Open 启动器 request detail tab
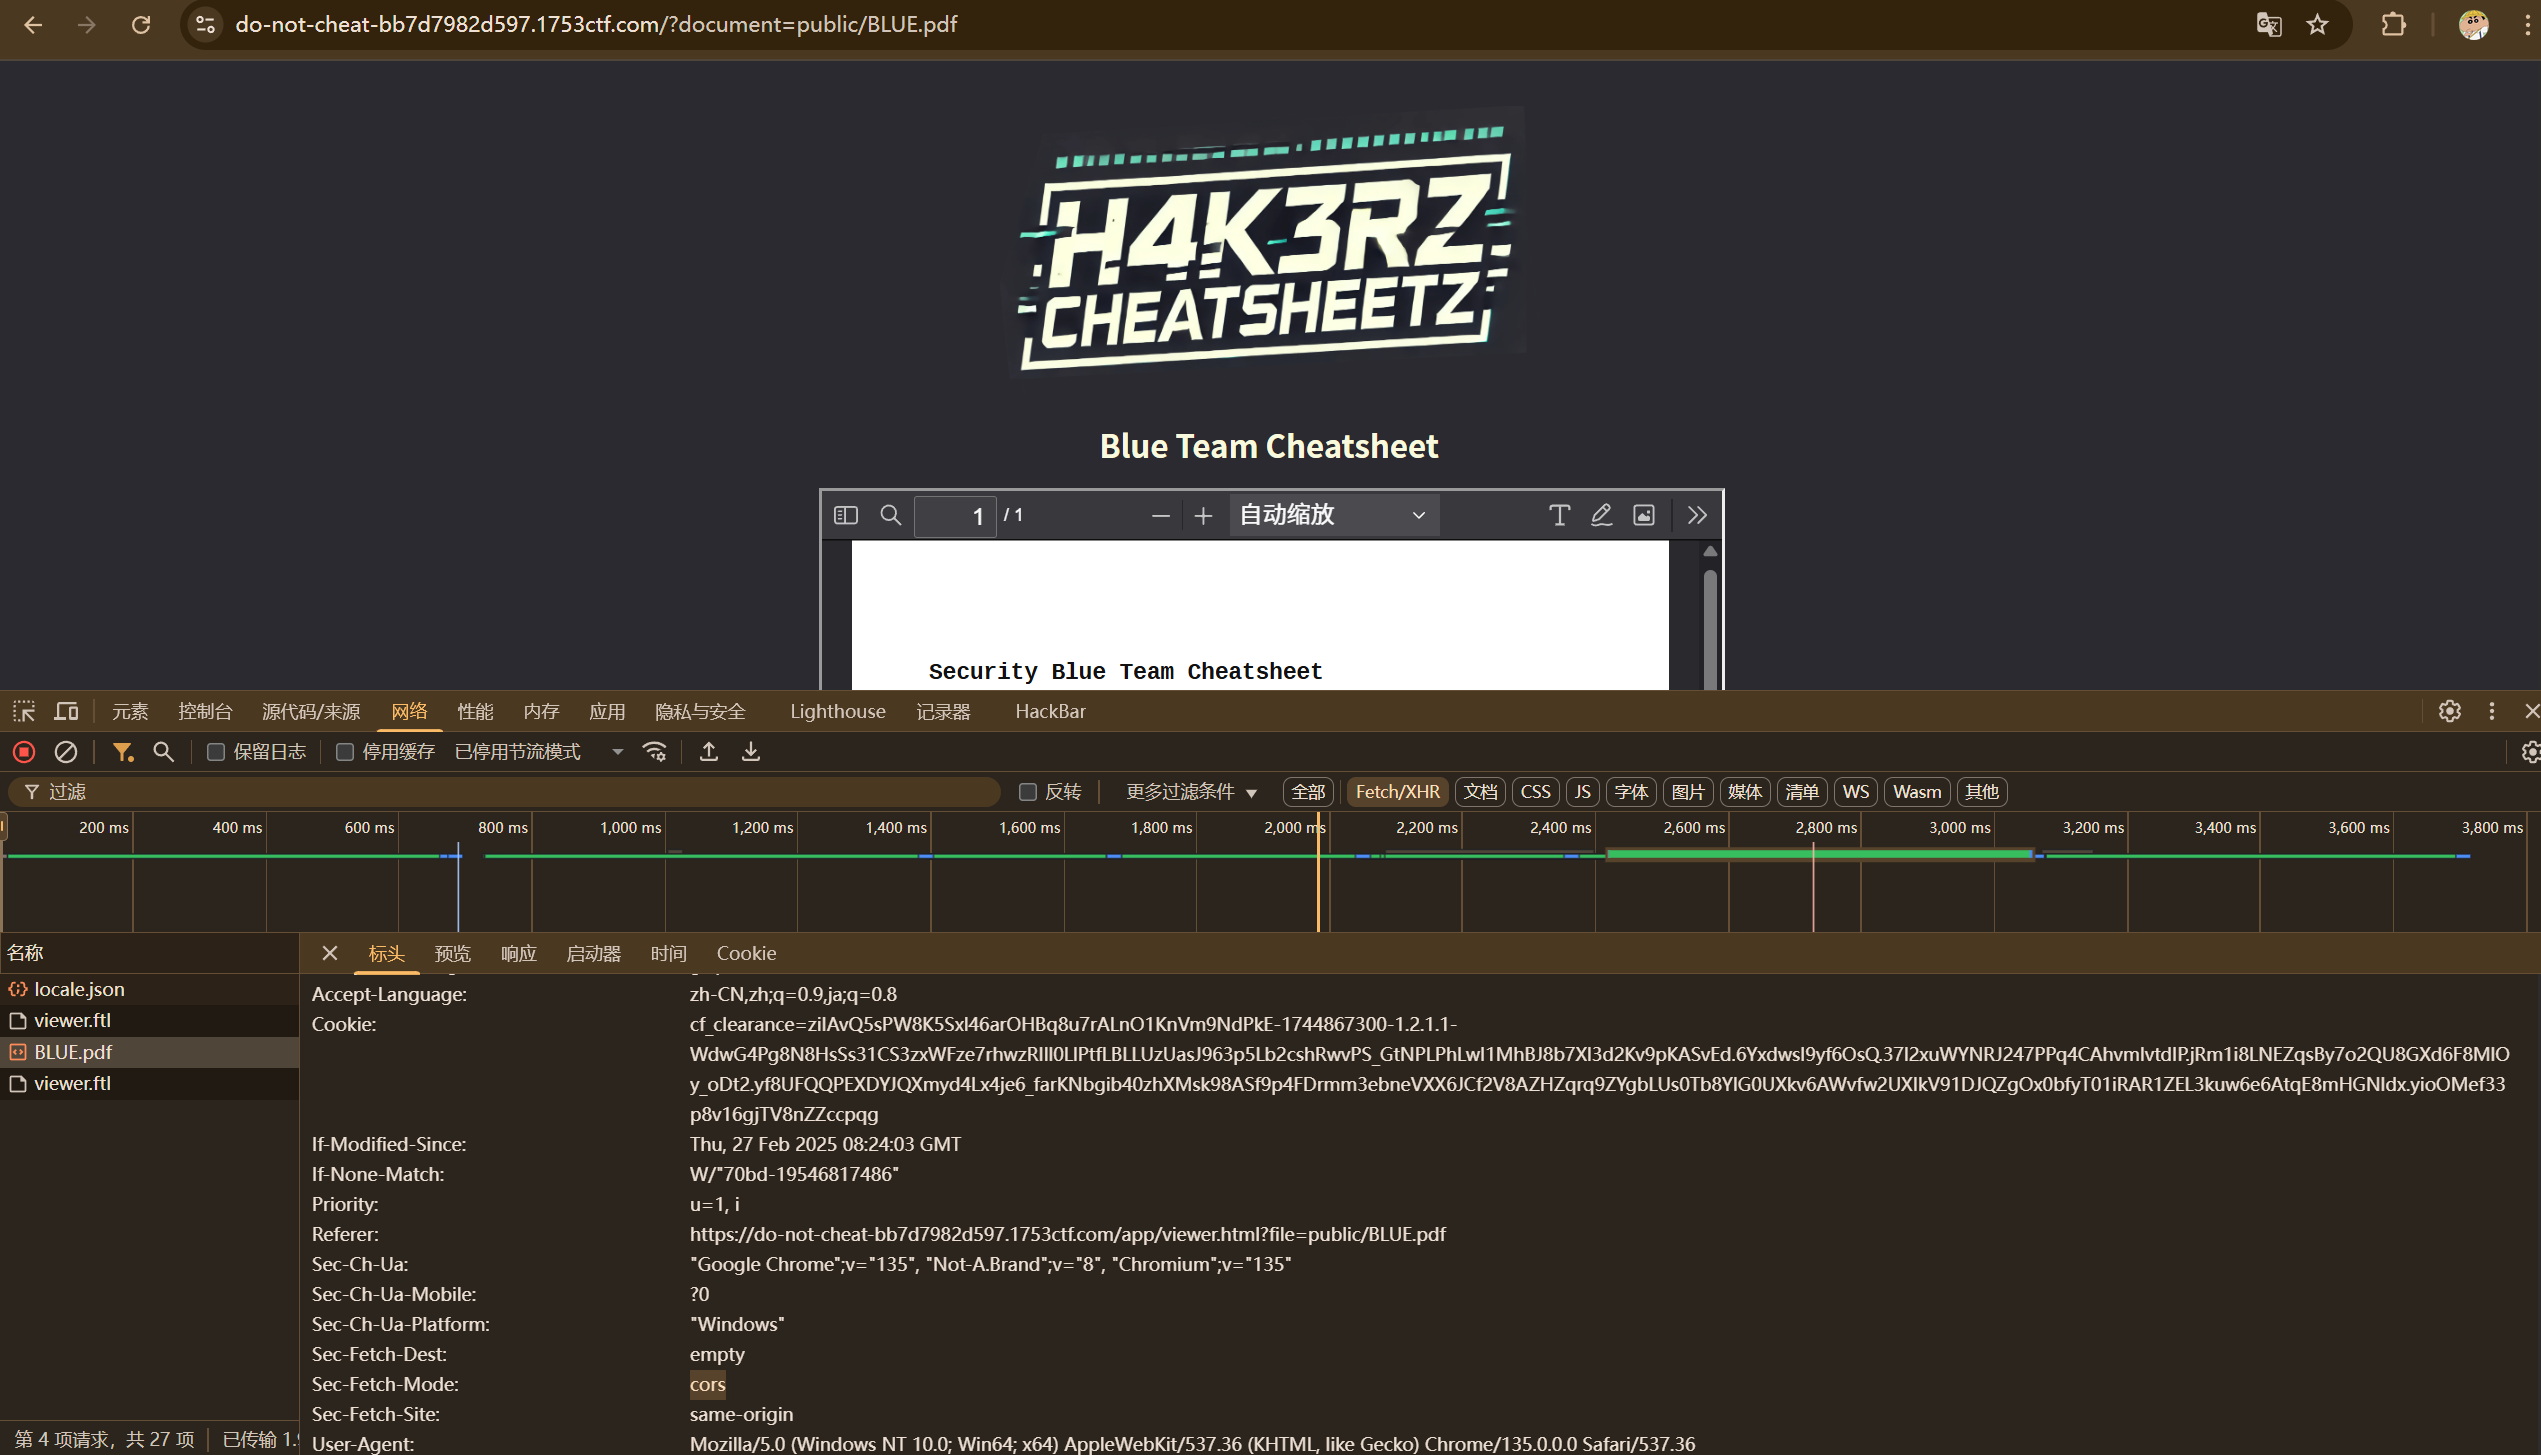 click(593, 954)
